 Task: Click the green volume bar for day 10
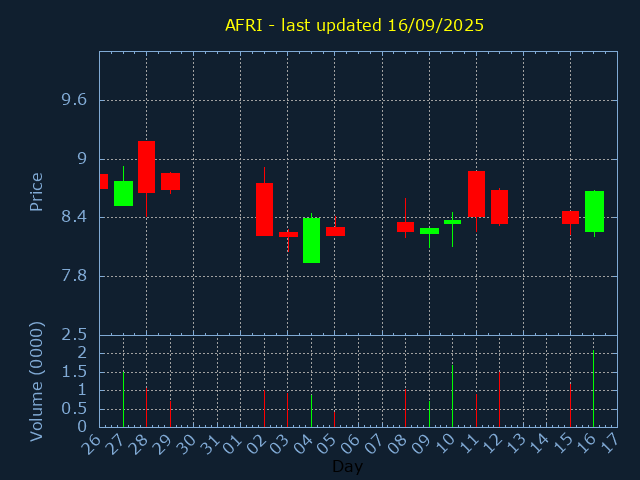452,396
